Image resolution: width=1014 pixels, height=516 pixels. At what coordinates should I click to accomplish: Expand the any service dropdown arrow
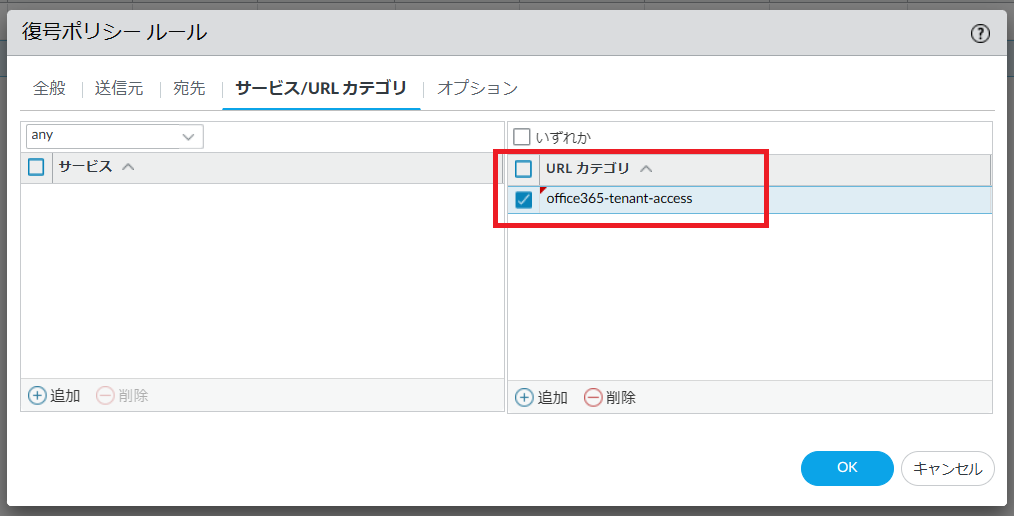pos(188,136)
